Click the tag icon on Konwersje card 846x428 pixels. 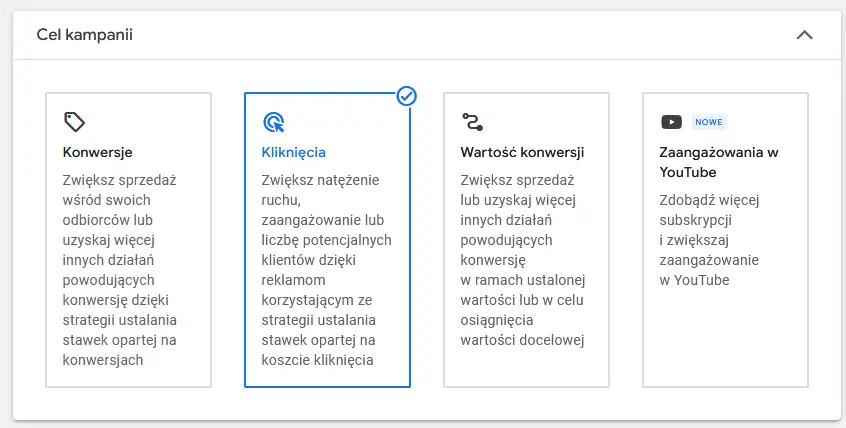click(74, 122)
